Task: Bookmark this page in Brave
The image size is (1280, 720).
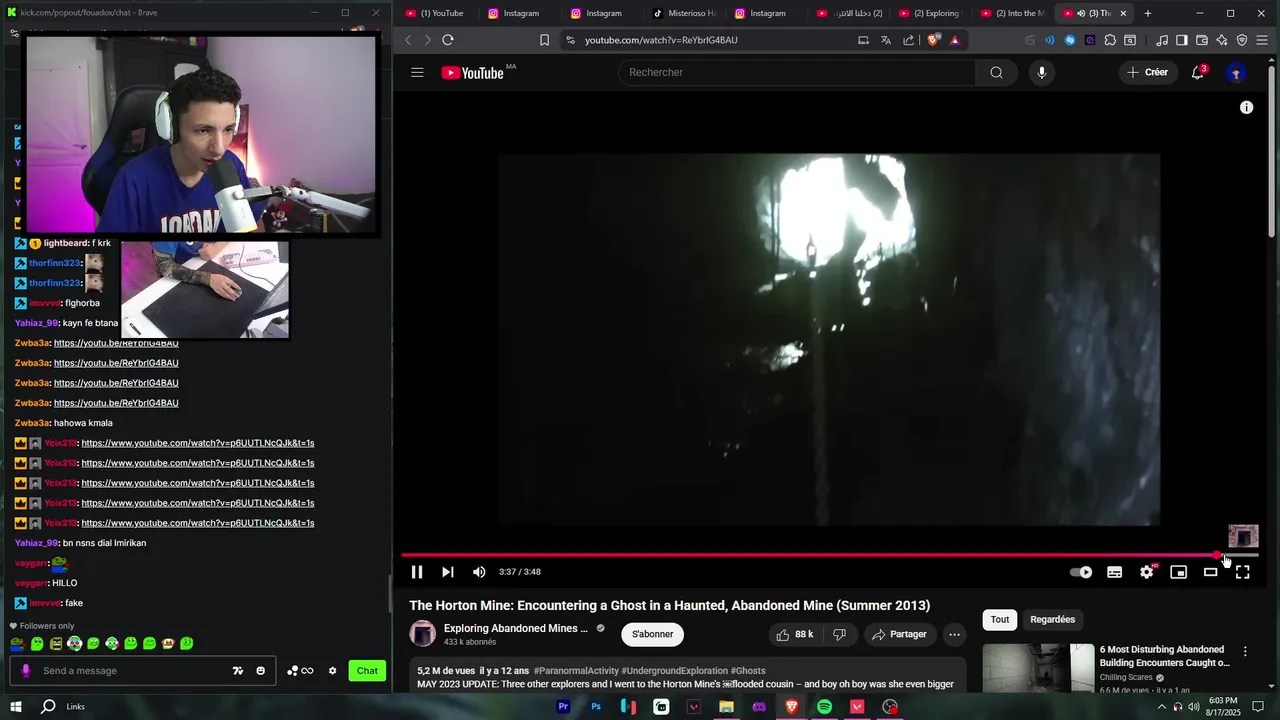Action: 544,40
